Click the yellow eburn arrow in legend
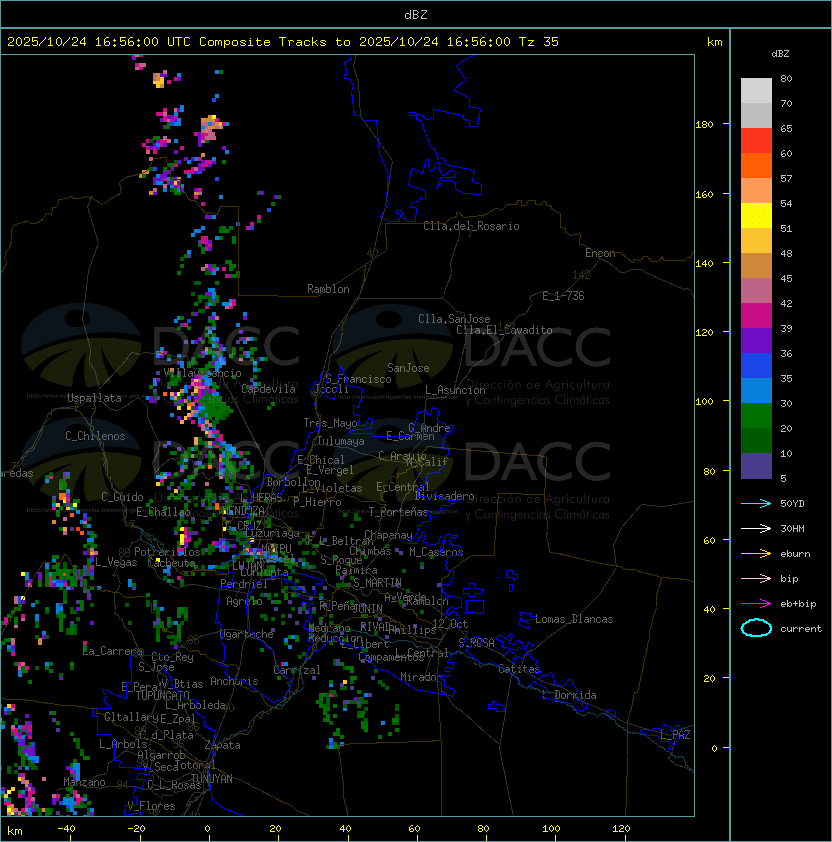Viewport: 832px width, 842px height. 756,554
